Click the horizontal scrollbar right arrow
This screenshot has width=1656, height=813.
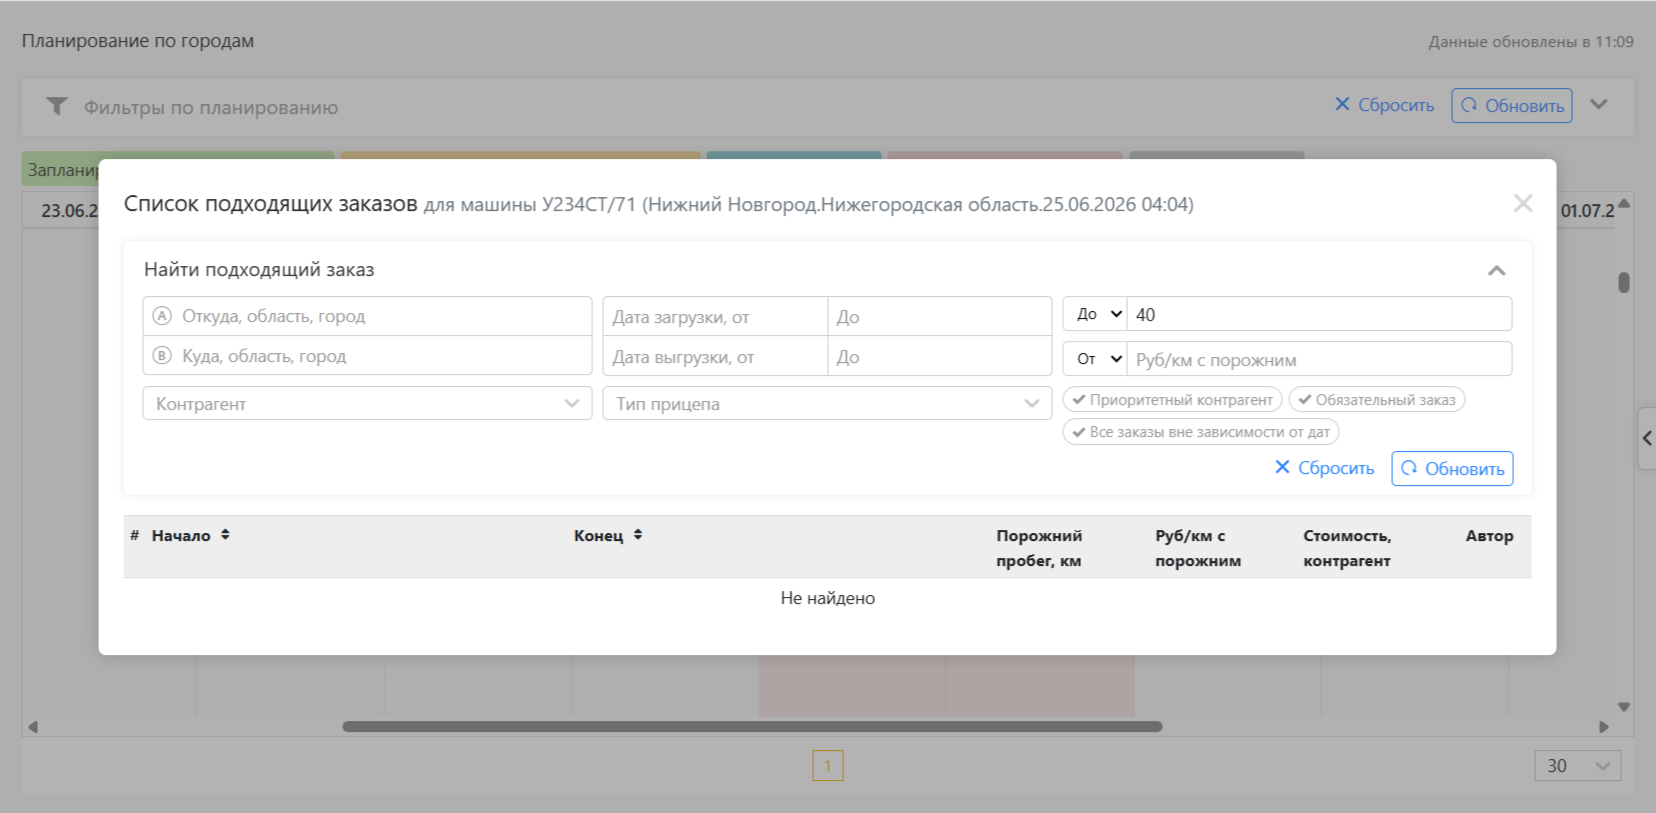pos(1604,727)
